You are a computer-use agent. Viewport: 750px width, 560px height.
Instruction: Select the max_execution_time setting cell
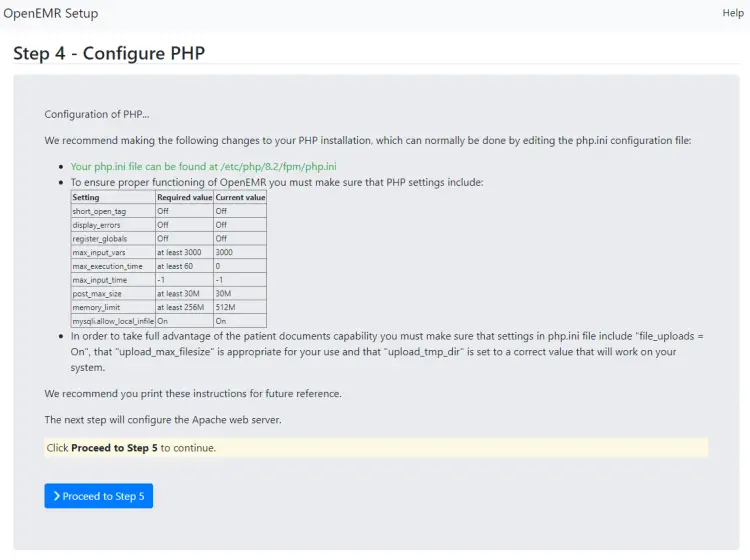pyautogui.click(x=106, y=267)
